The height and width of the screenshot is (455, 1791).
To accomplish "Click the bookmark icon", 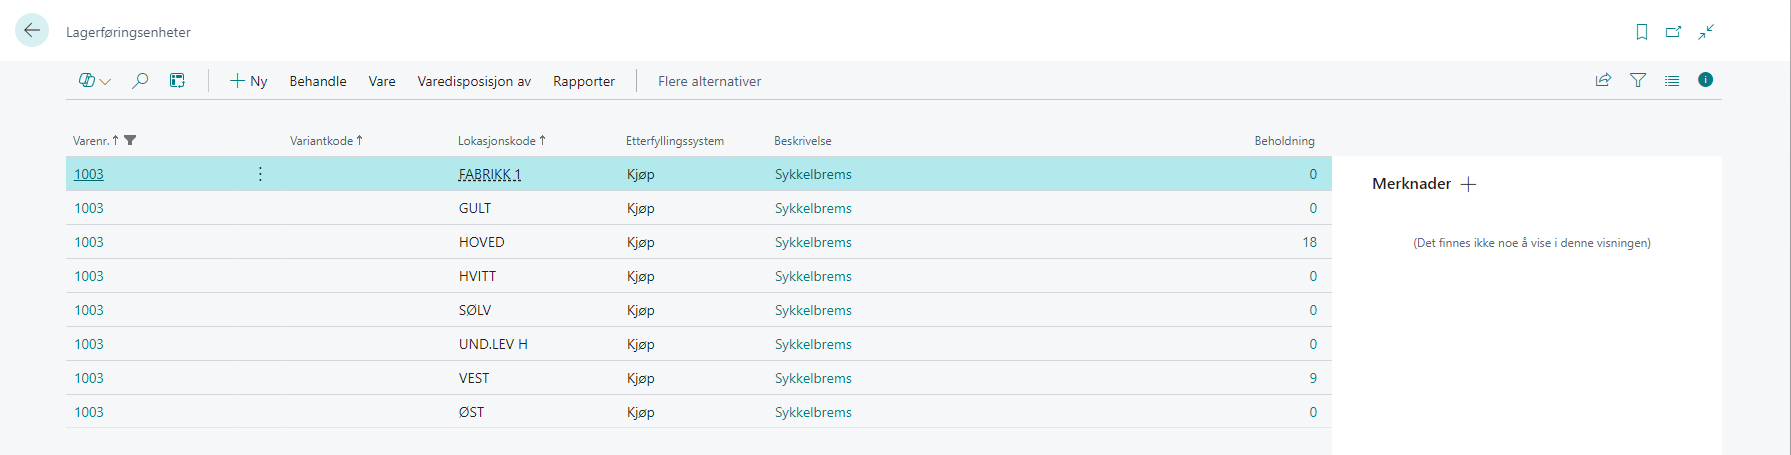I will pos(1641,32).
